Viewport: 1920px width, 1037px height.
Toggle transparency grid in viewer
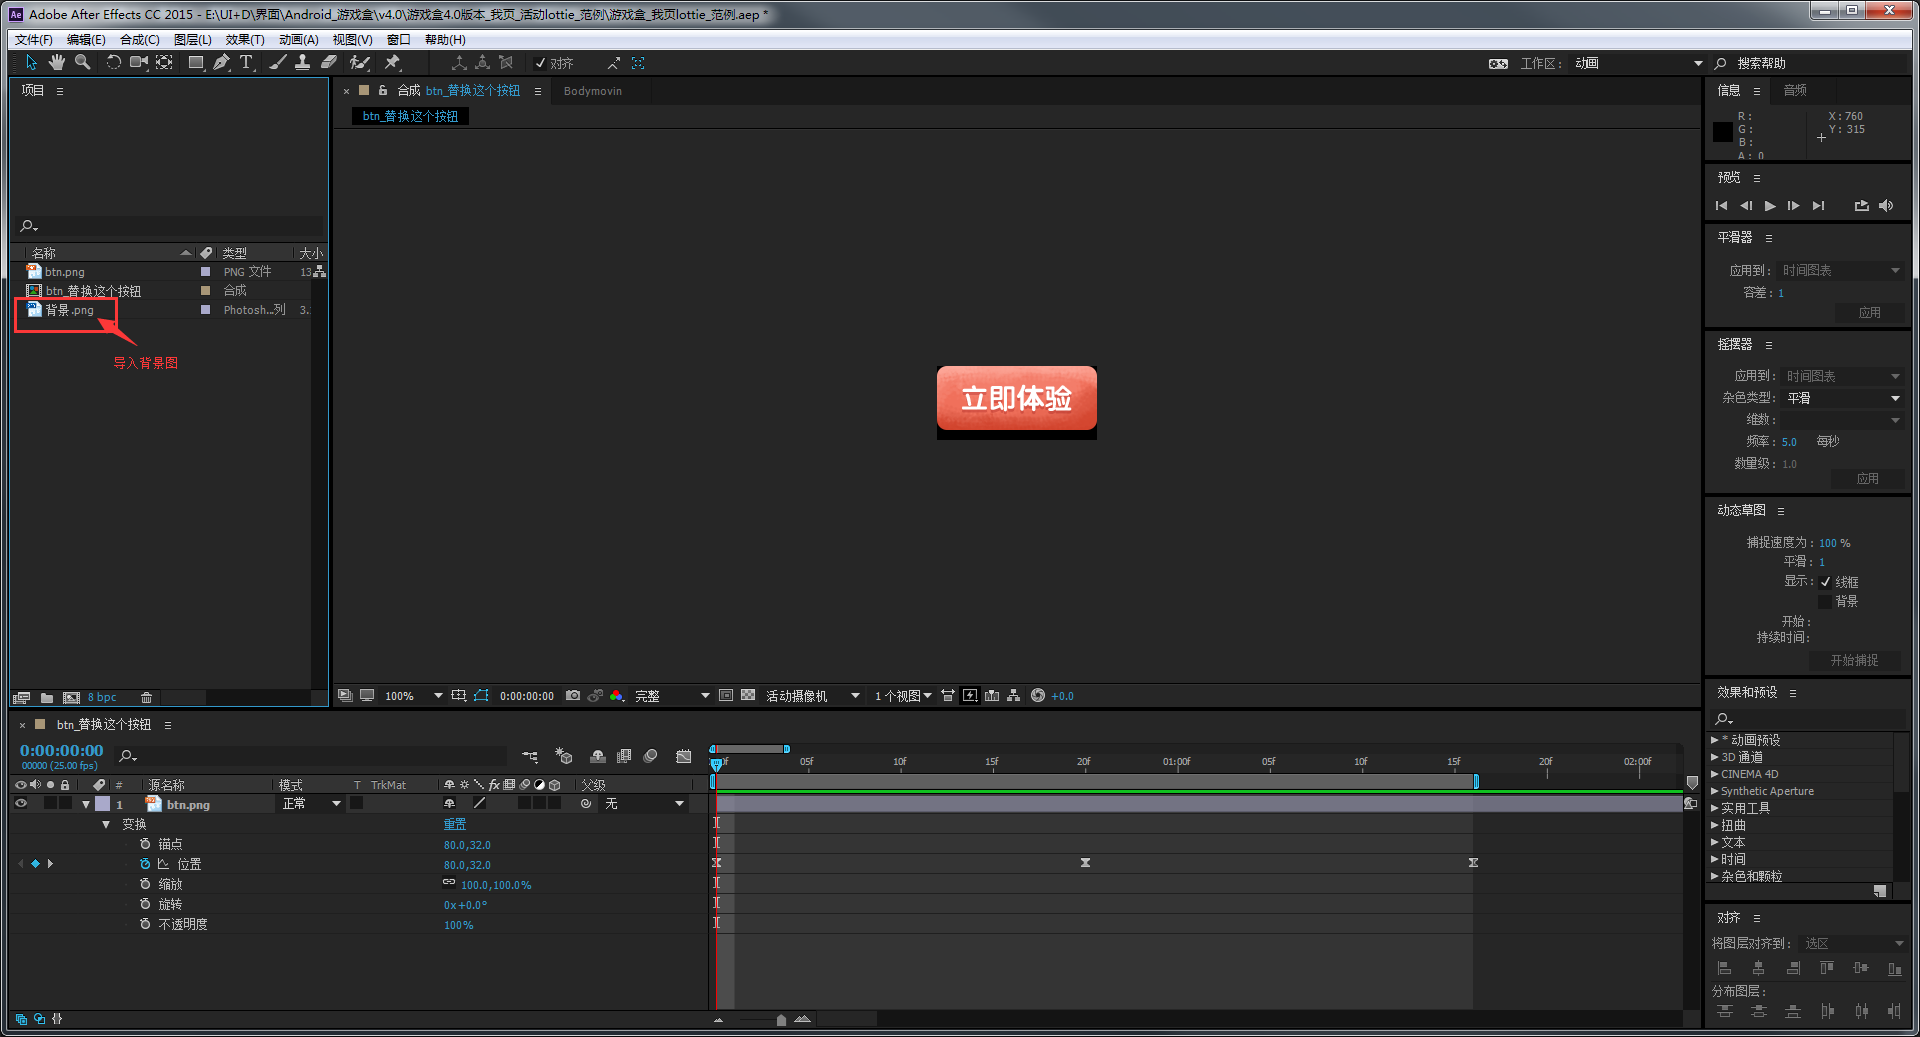click(748, 696)
